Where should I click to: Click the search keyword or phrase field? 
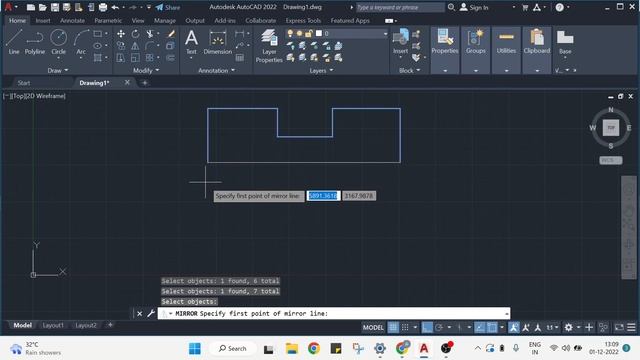tap(400, 7)
